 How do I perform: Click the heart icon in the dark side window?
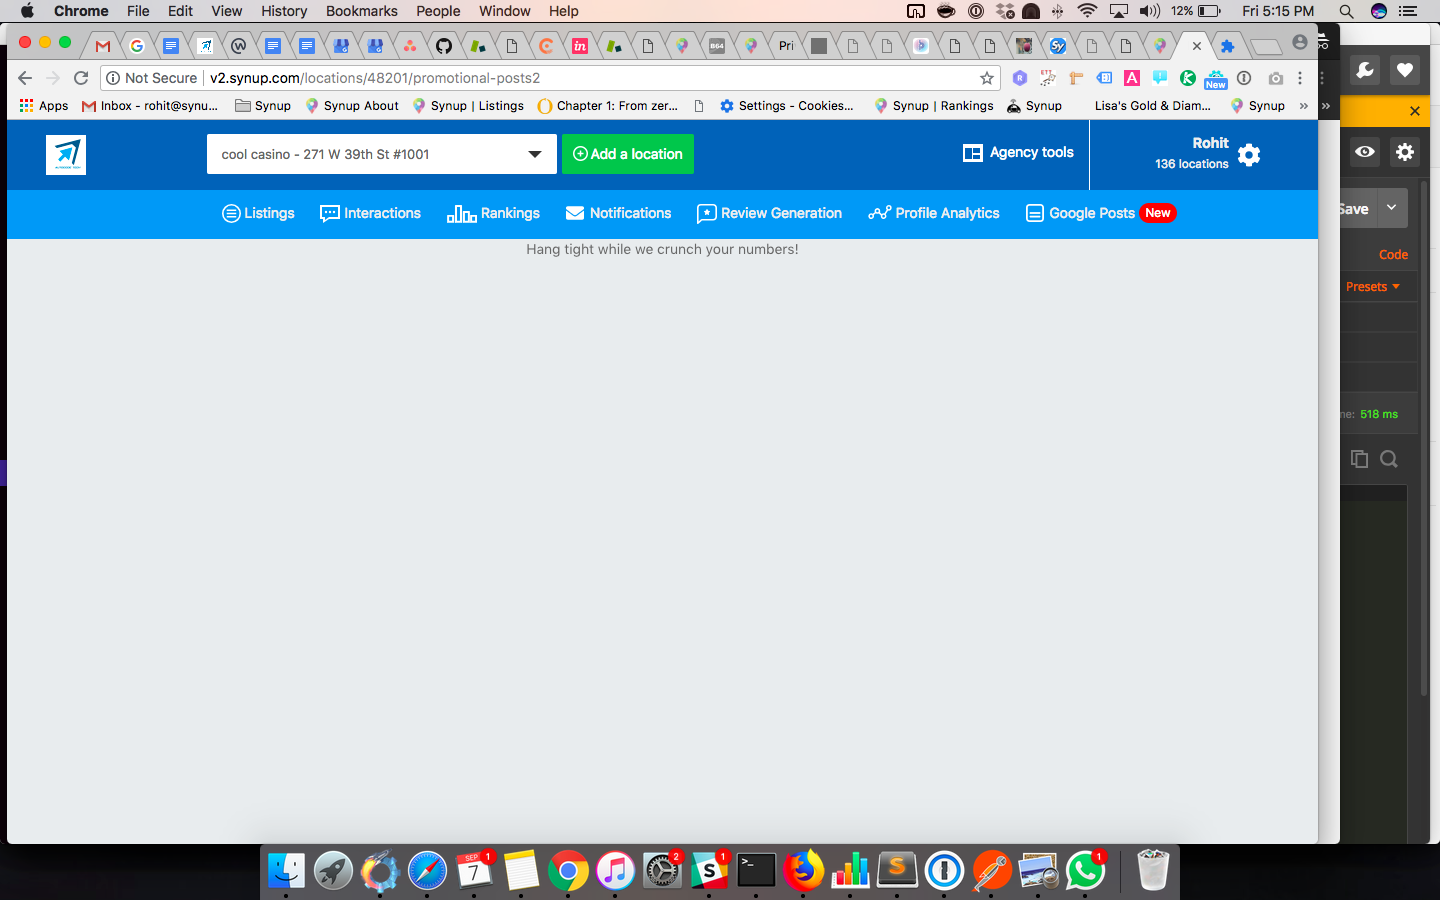tap(1405, 69)
